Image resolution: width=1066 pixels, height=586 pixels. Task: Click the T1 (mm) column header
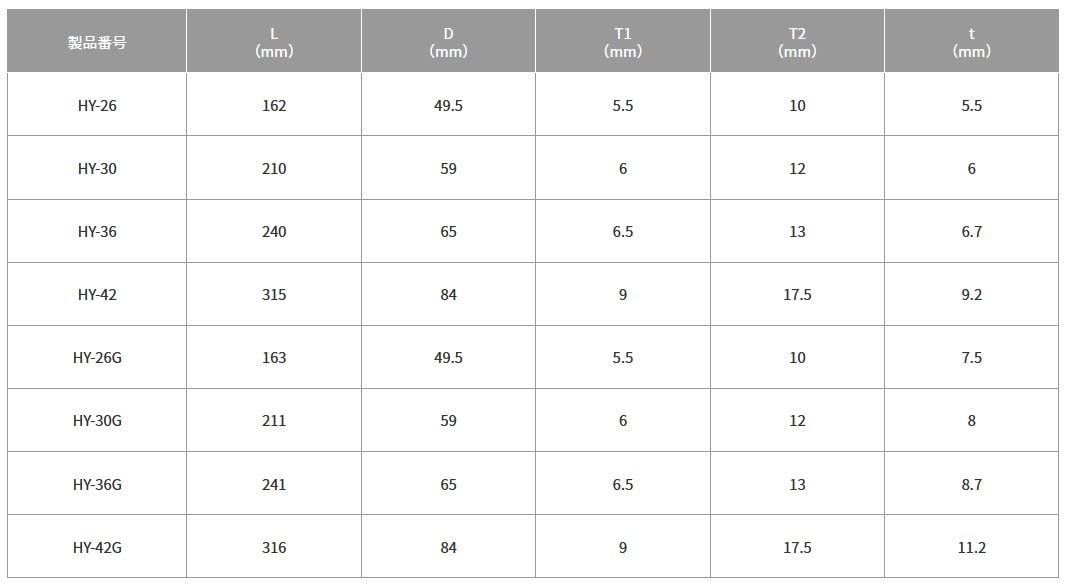tap(623, 43)
